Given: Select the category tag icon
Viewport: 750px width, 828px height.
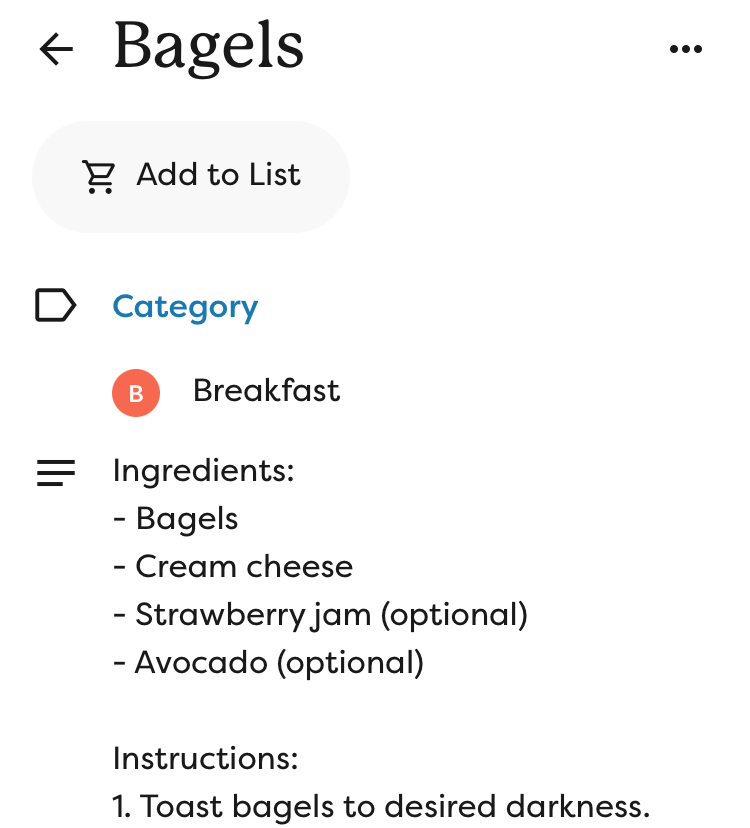Looking at the screenshot, I should 56,306.
